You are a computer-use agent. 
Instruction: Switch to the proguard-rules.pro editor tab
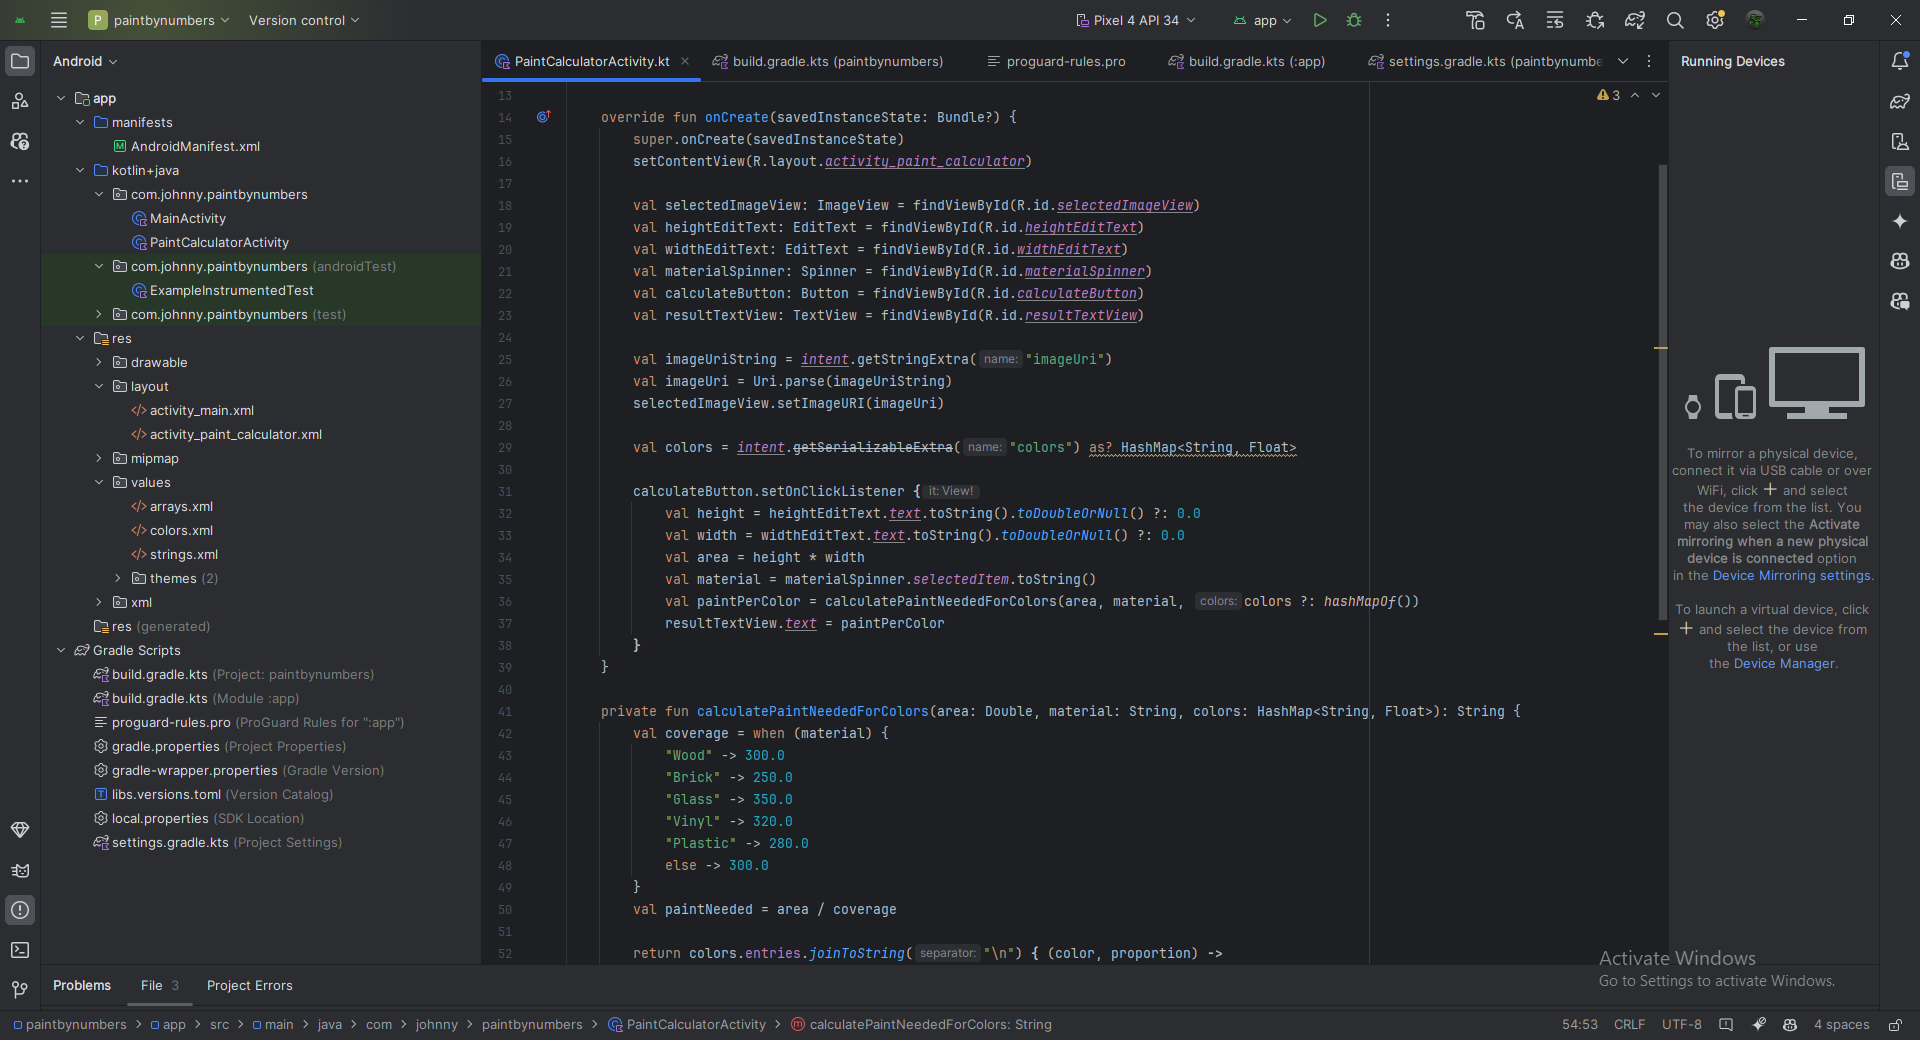pyautogui.click(x=1065, y=62)
